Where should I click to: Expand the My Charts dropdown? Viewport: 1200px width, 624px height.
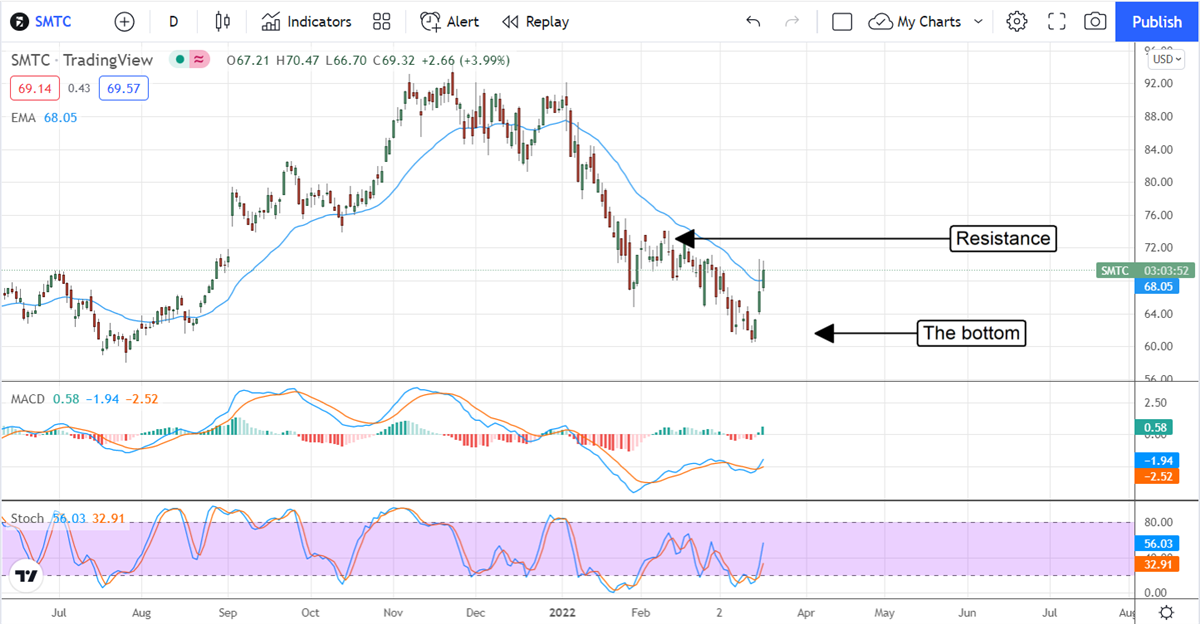coord(927,21)
